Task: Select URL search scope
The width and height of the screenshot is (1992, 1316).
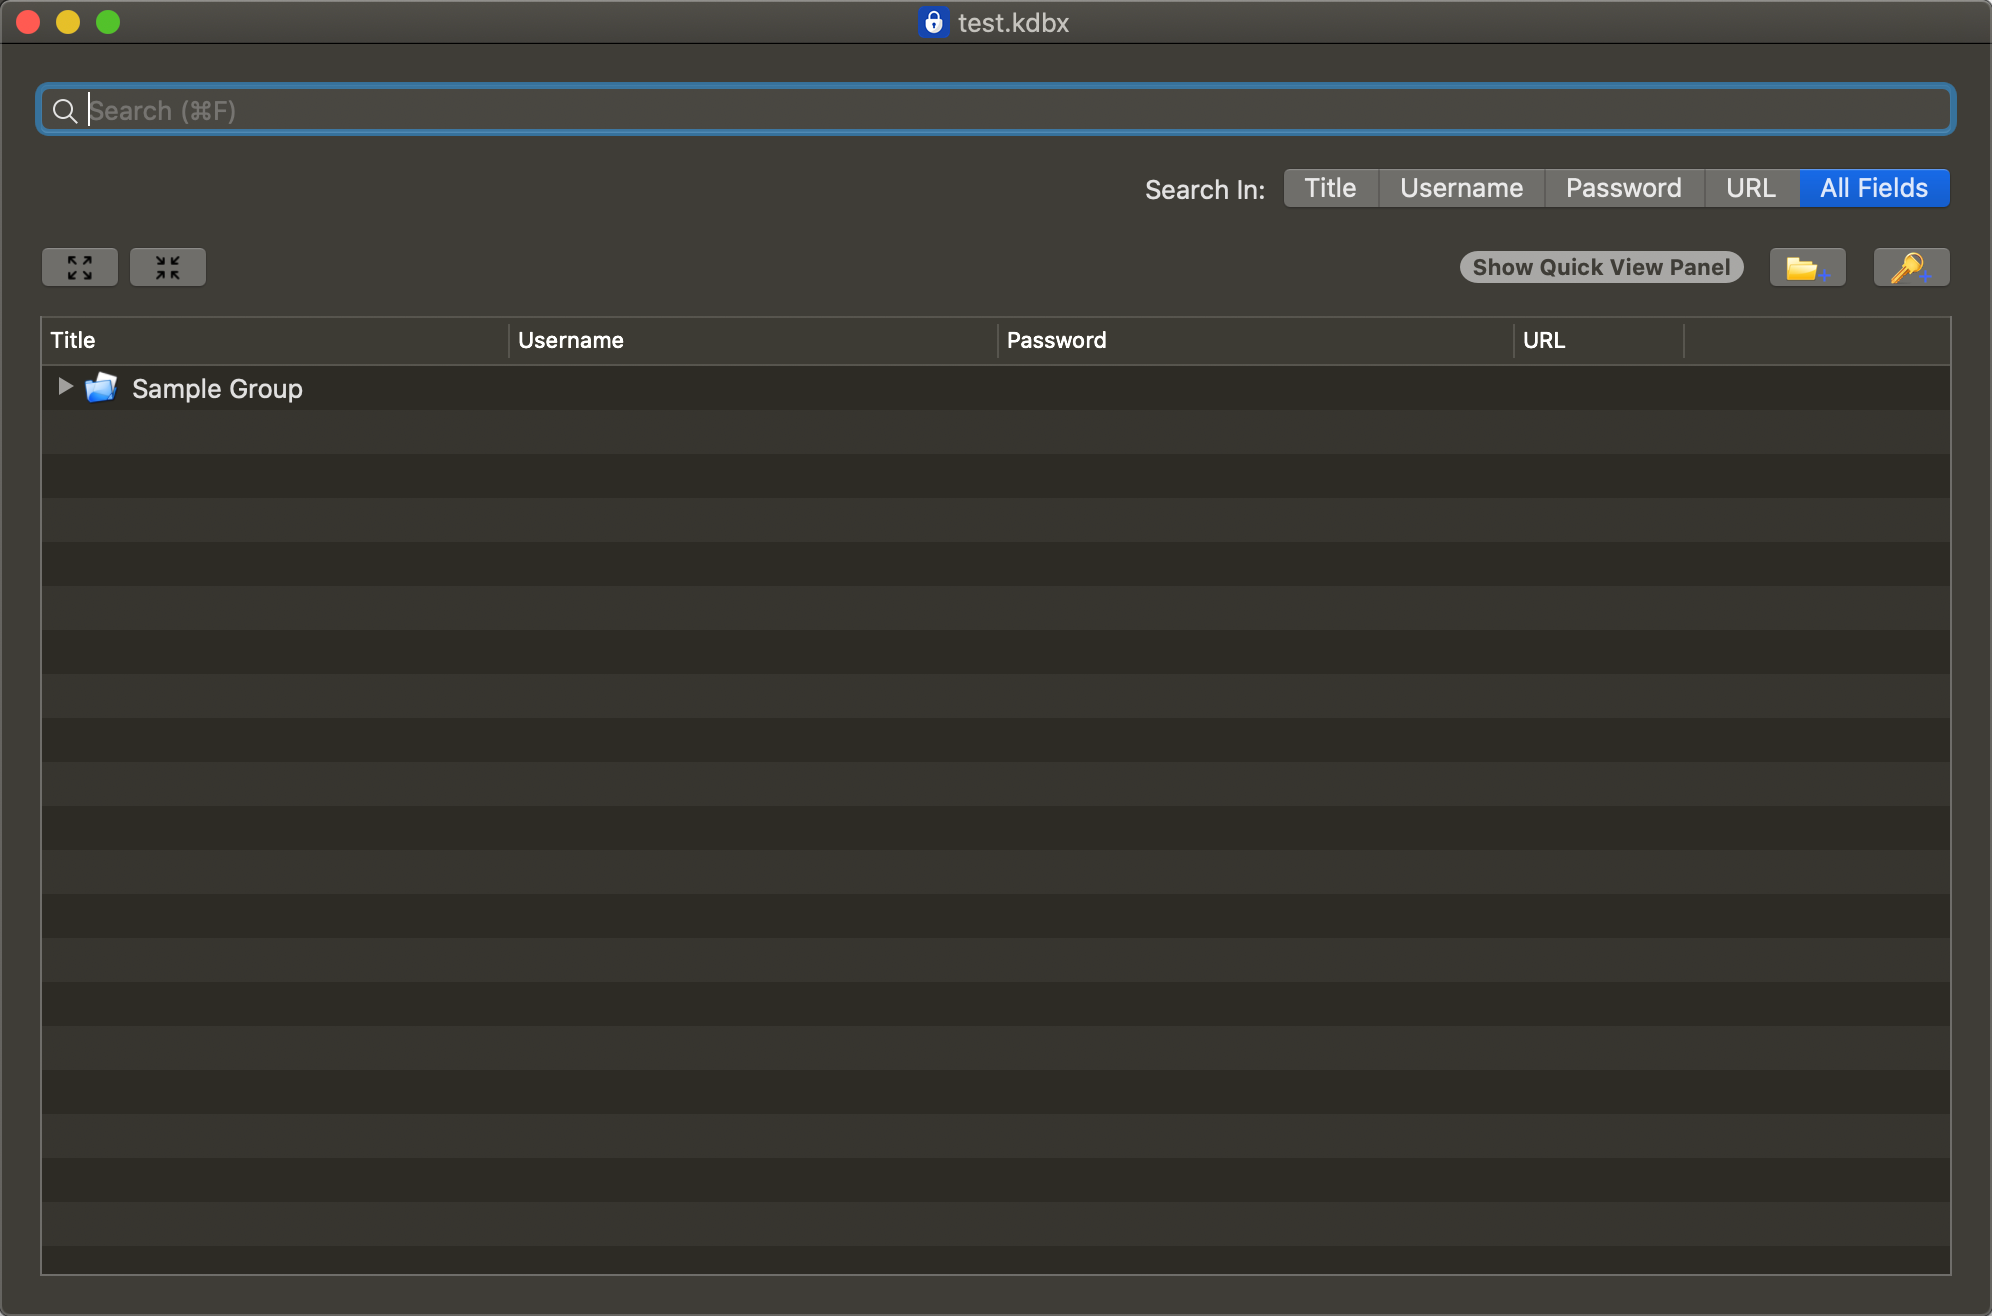Action: pos(1750,188)
